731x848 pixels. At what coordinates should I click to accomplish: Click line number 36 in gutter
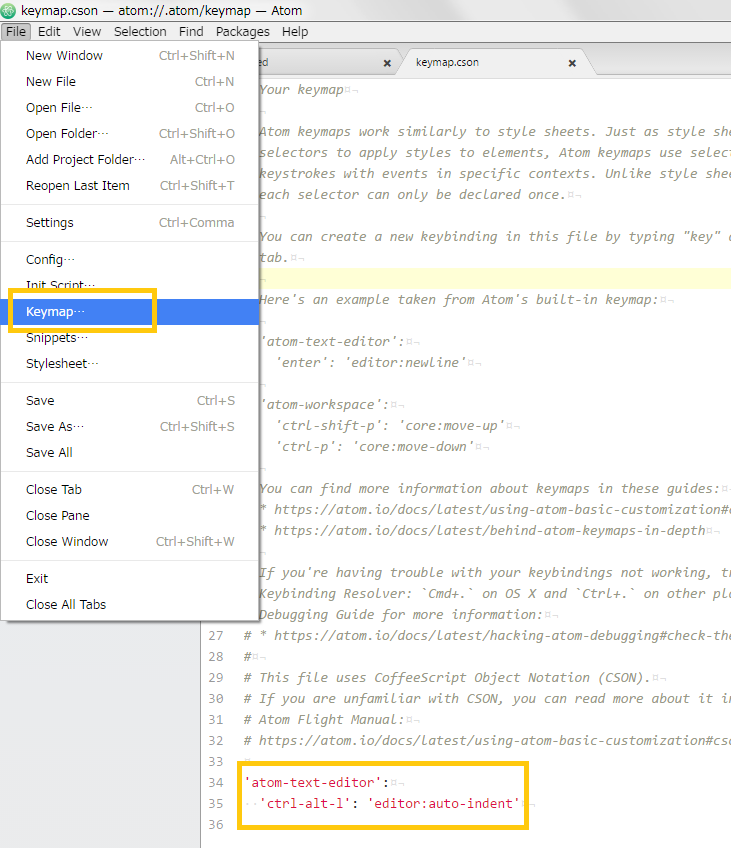coord(216,825)
